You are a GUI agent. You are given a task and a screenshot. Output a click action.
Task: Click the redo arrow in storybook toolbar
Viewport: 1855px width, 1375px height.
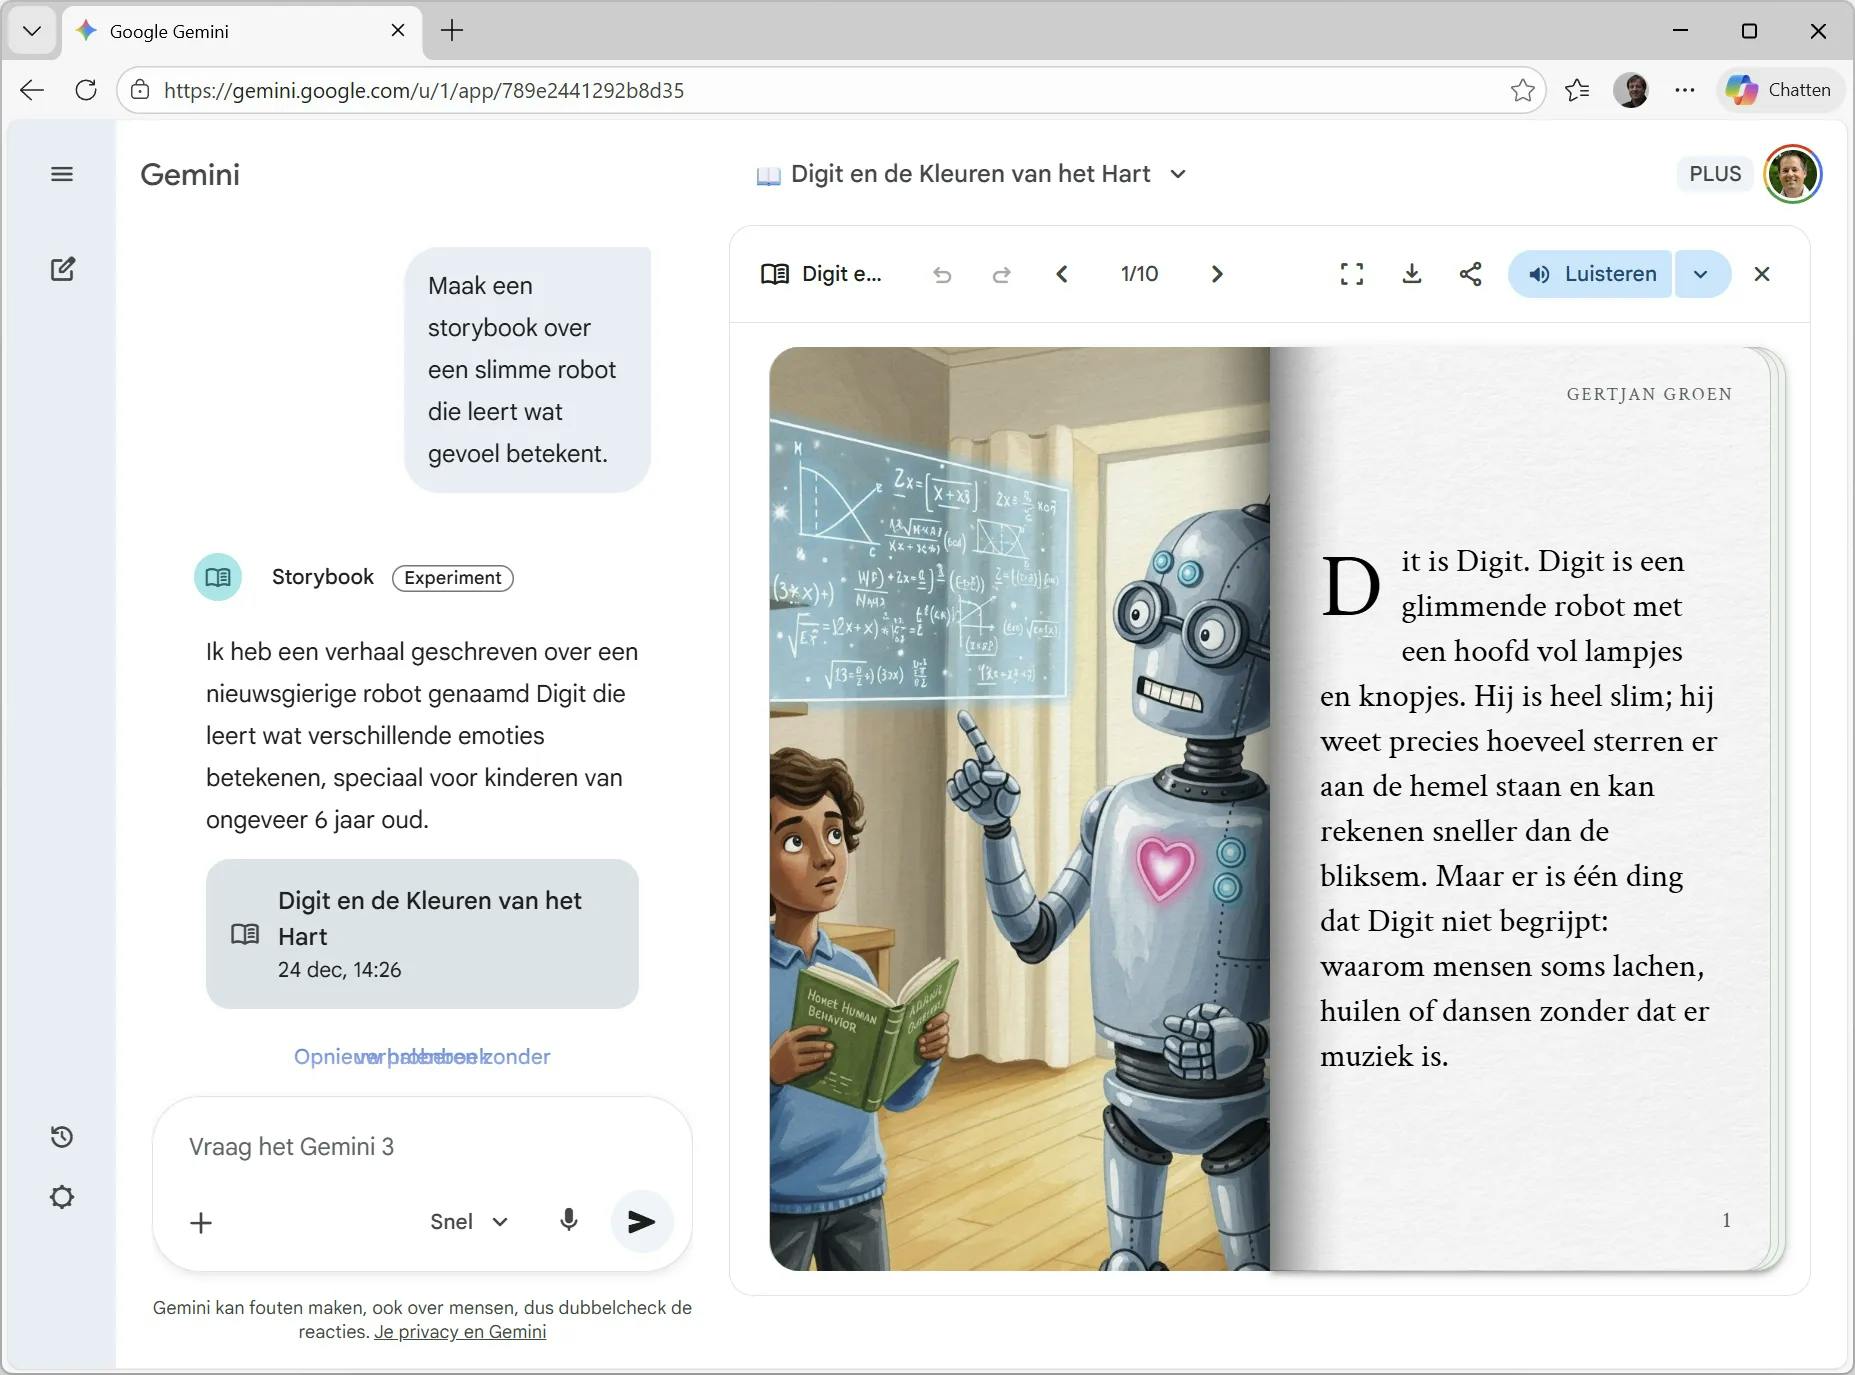point(1001,274)
